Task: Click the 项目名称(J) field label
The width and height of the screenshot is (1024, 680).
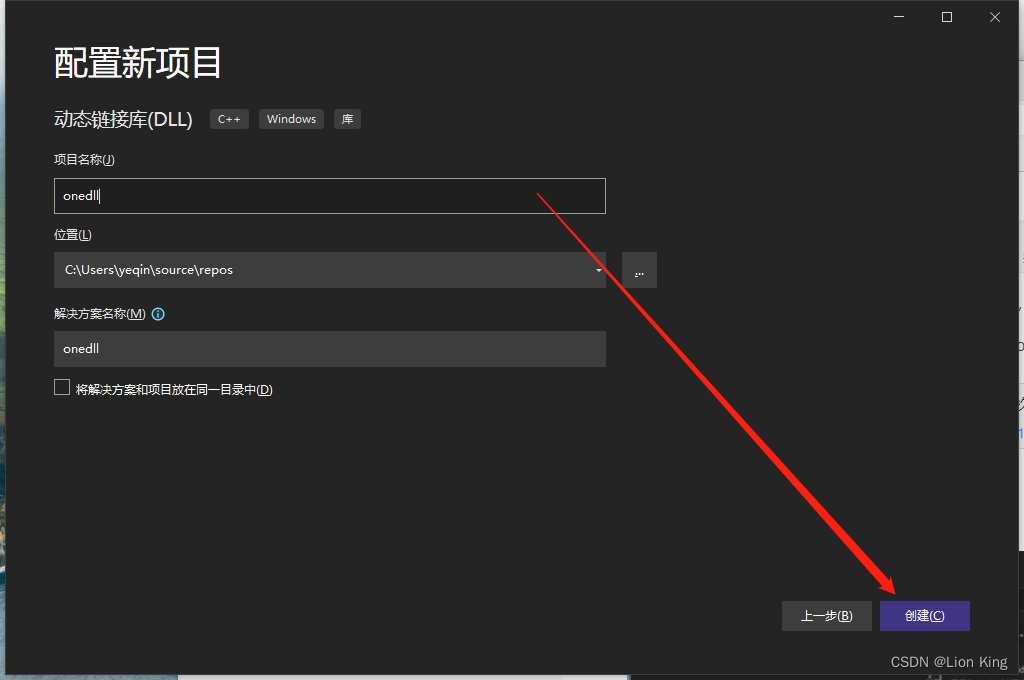Action: coord(84,159)
